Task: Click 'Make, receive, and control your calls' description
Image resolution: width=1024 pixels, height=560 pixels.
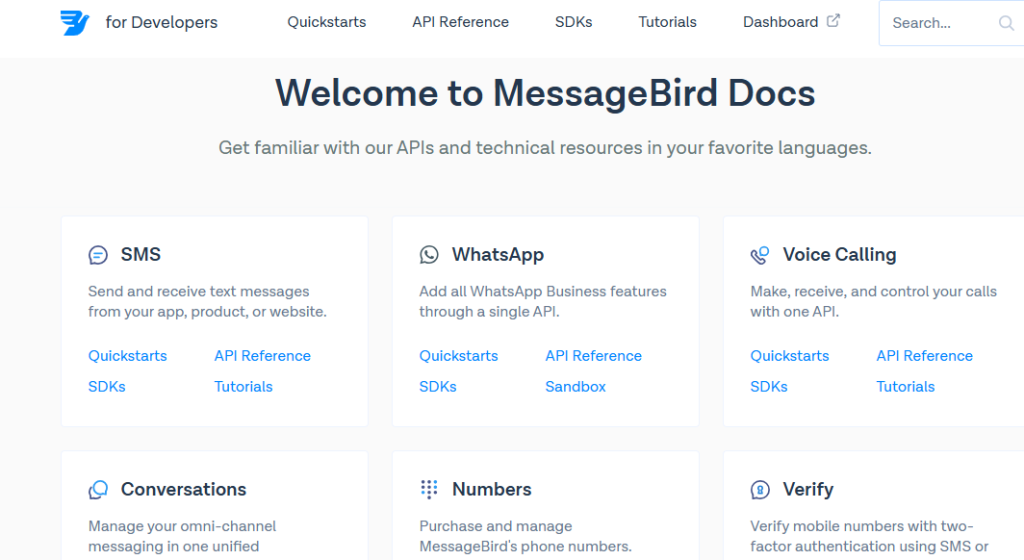Action: (x=874, y=302)
